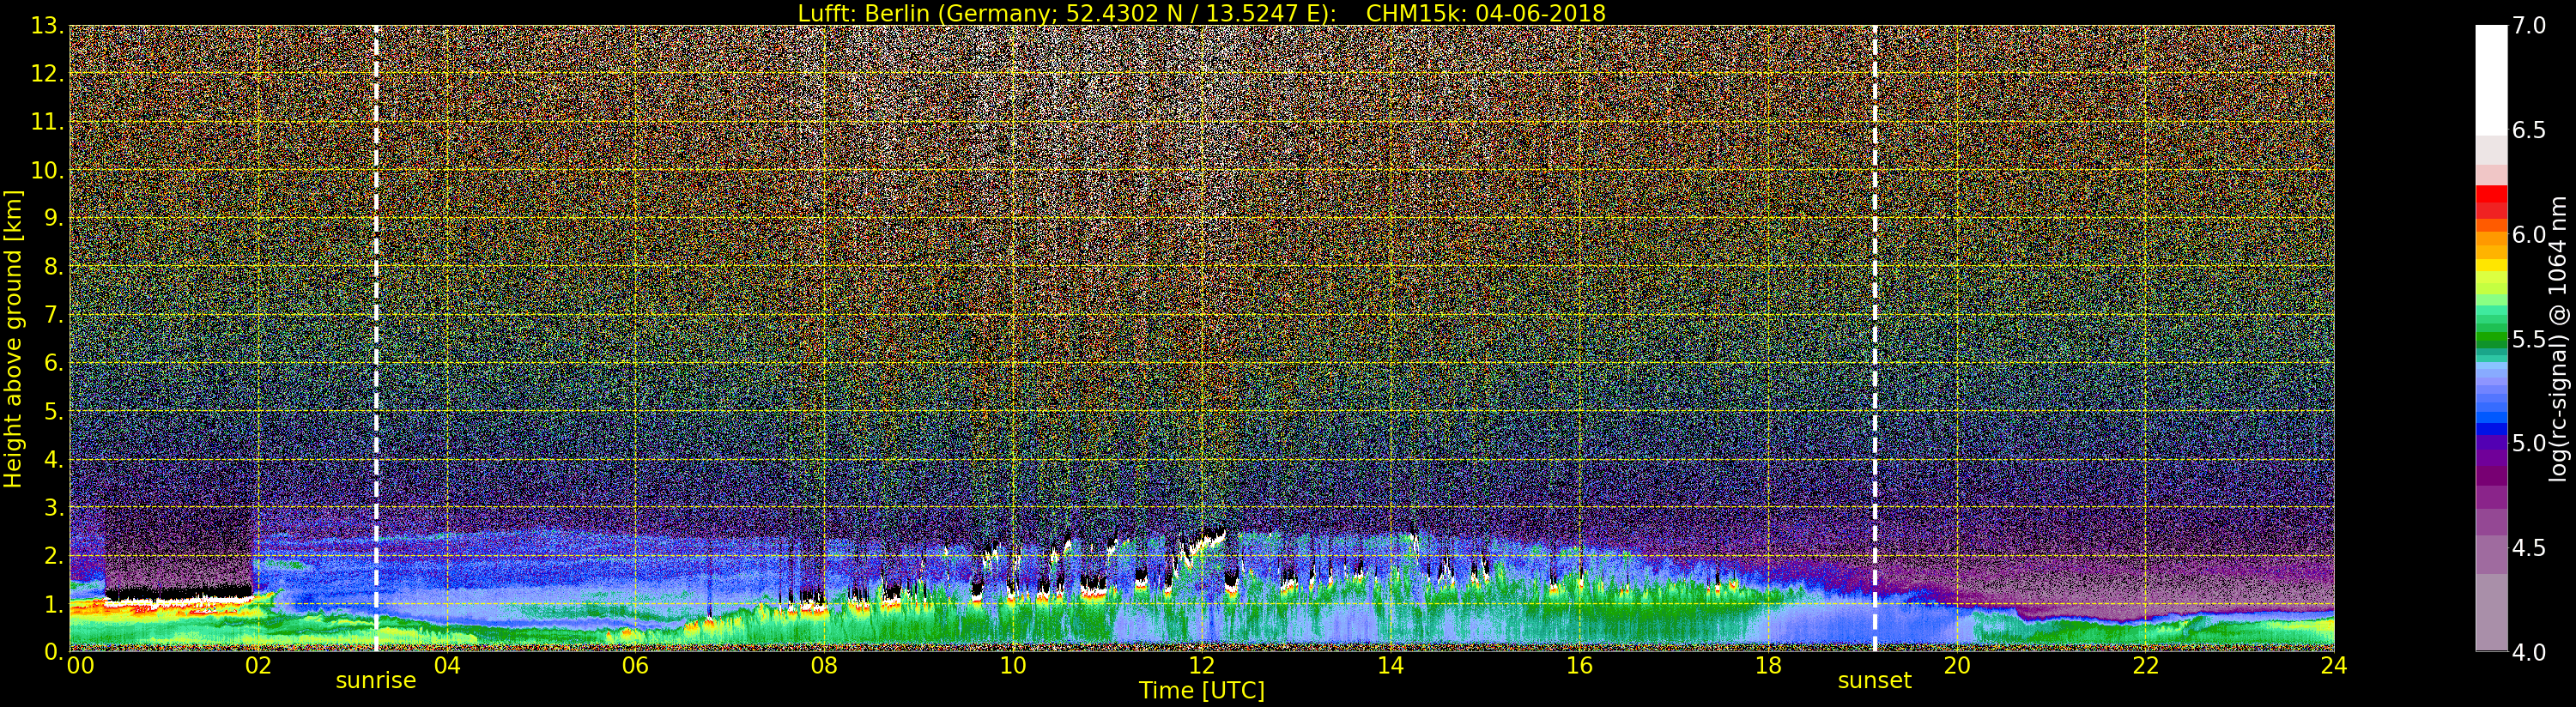Click the height axis tick label '11.'

[47, 122]
